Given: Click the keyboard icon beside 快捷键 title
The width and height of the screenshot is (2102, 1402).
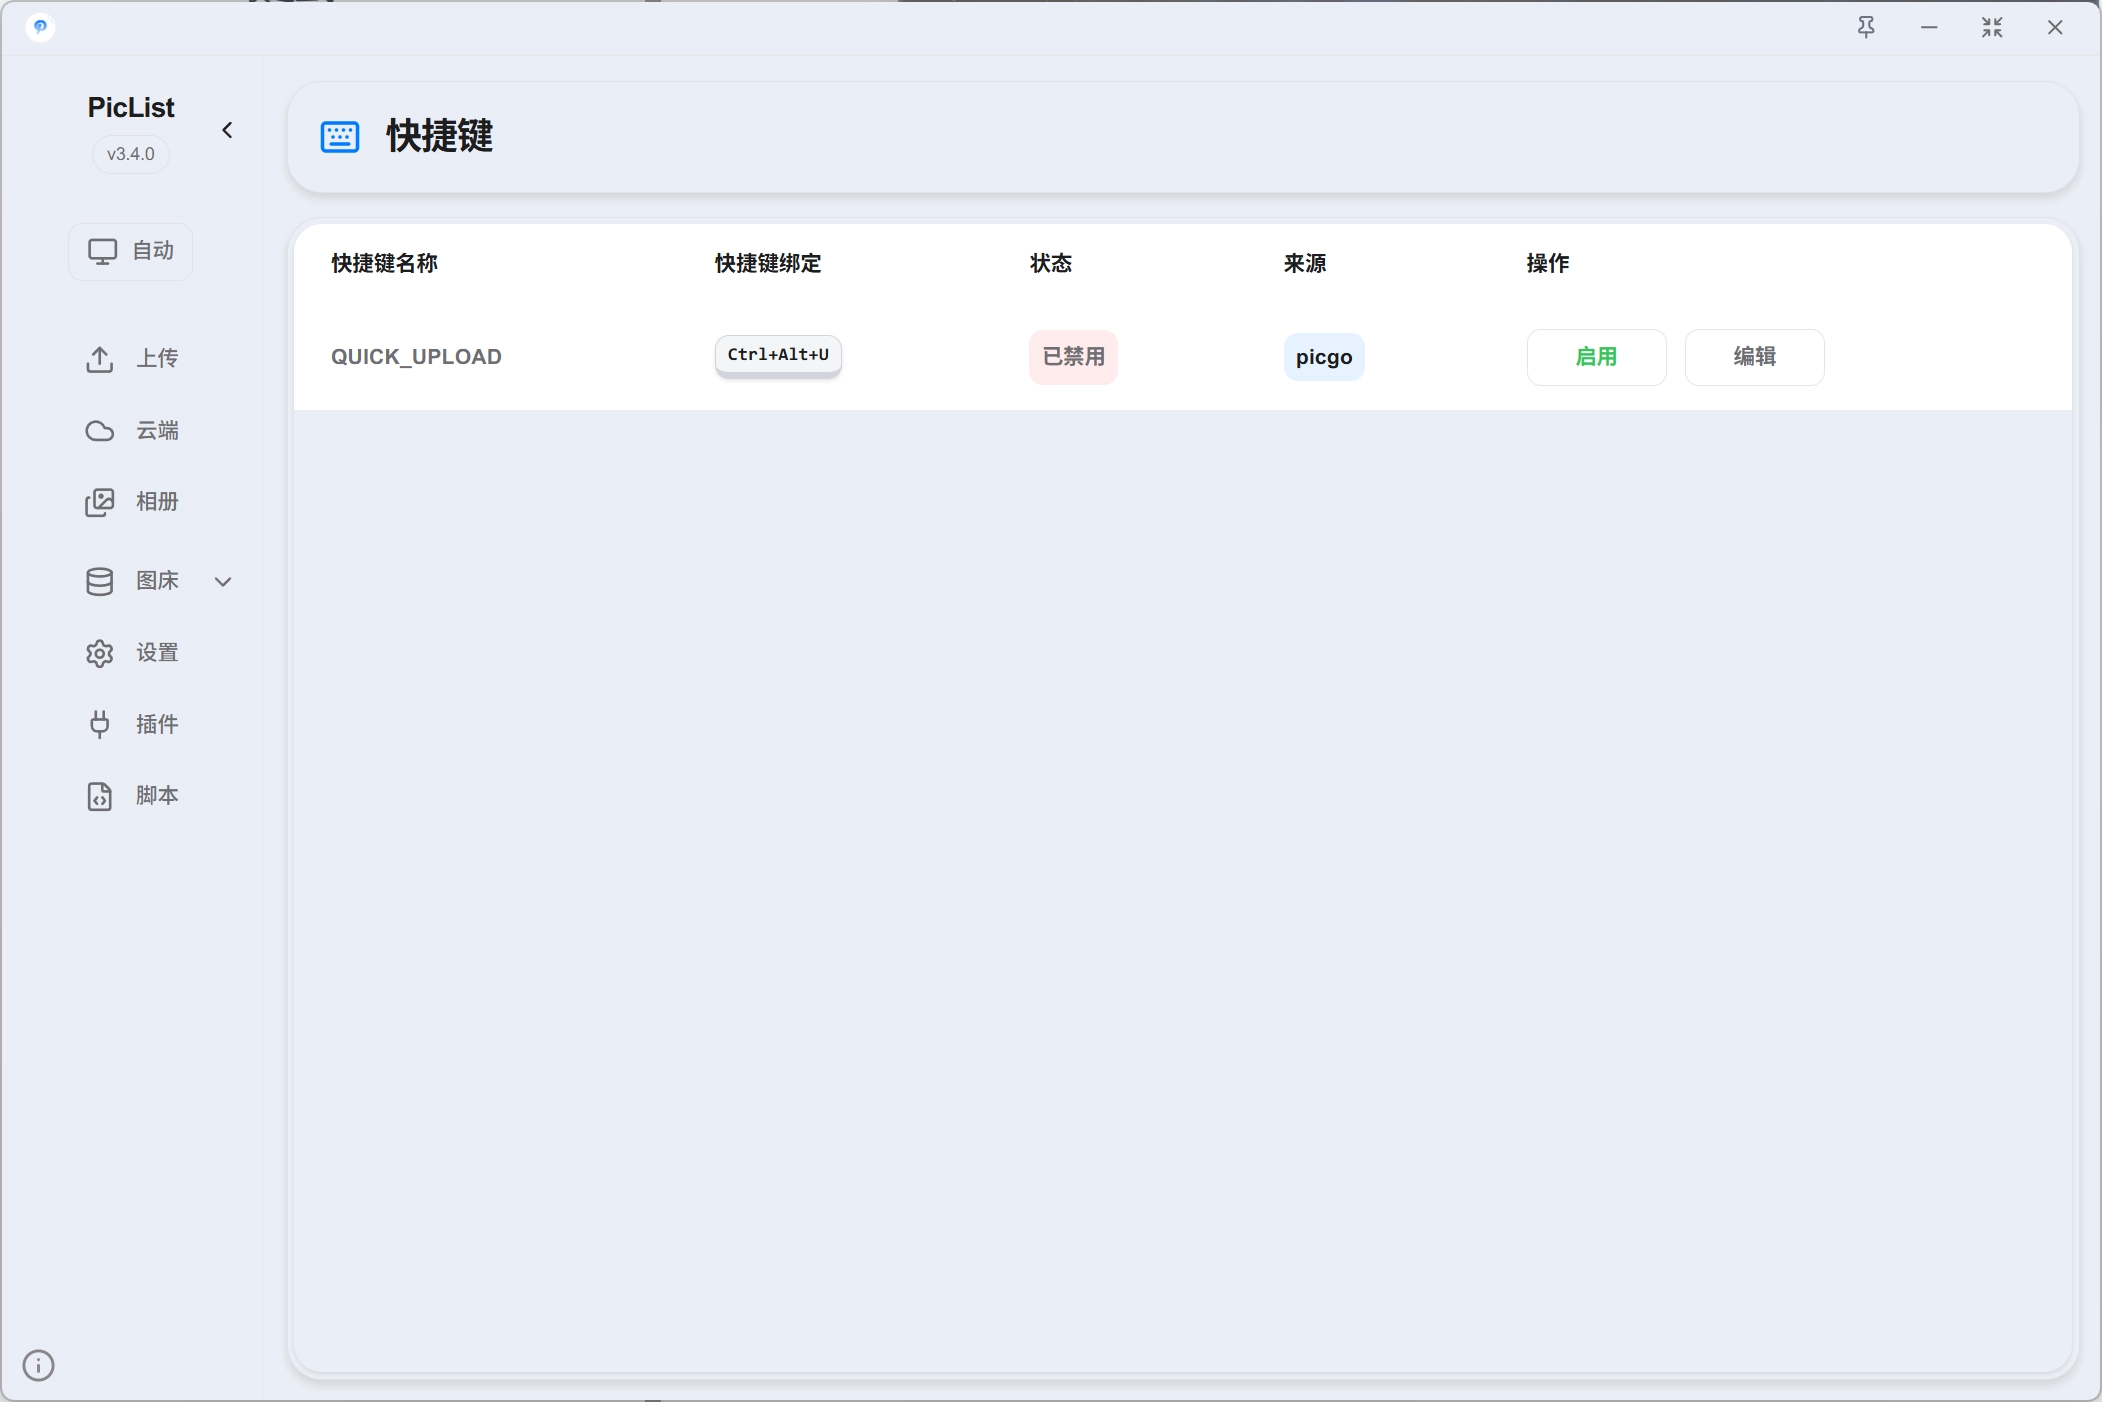Looking at the screenshot, I should [340, 137].
